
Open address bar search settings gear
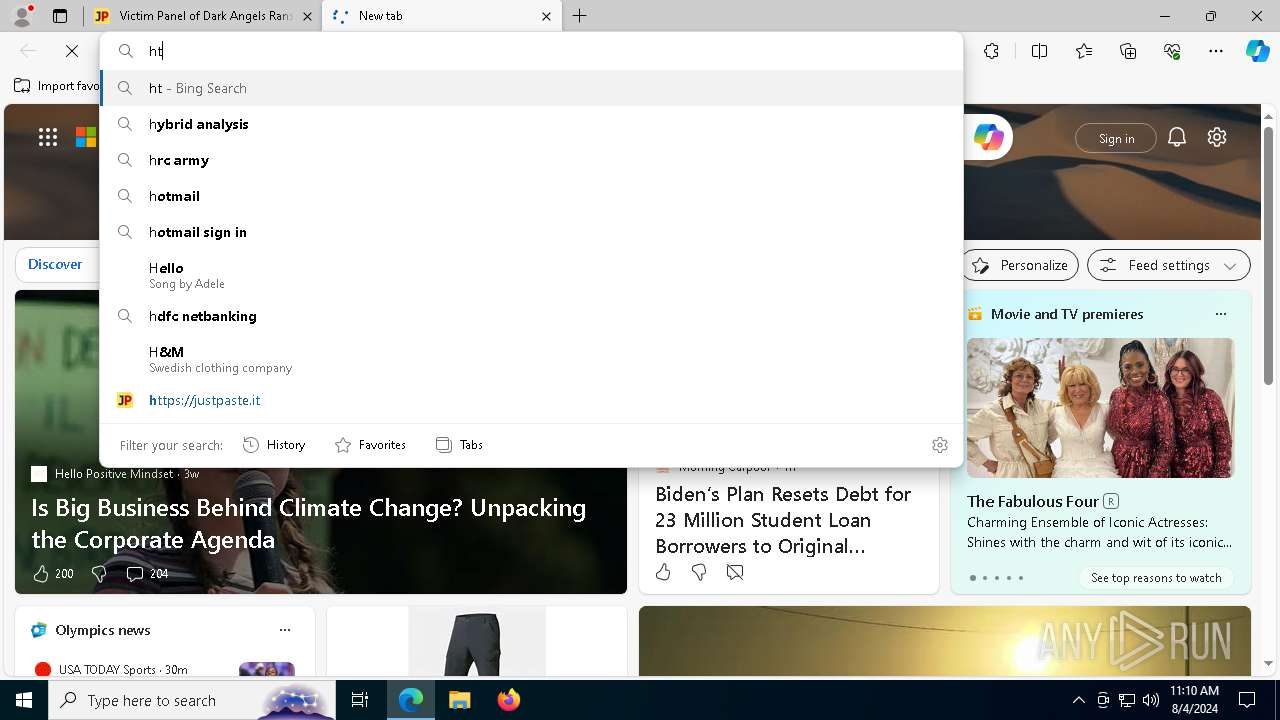point(940,445)
